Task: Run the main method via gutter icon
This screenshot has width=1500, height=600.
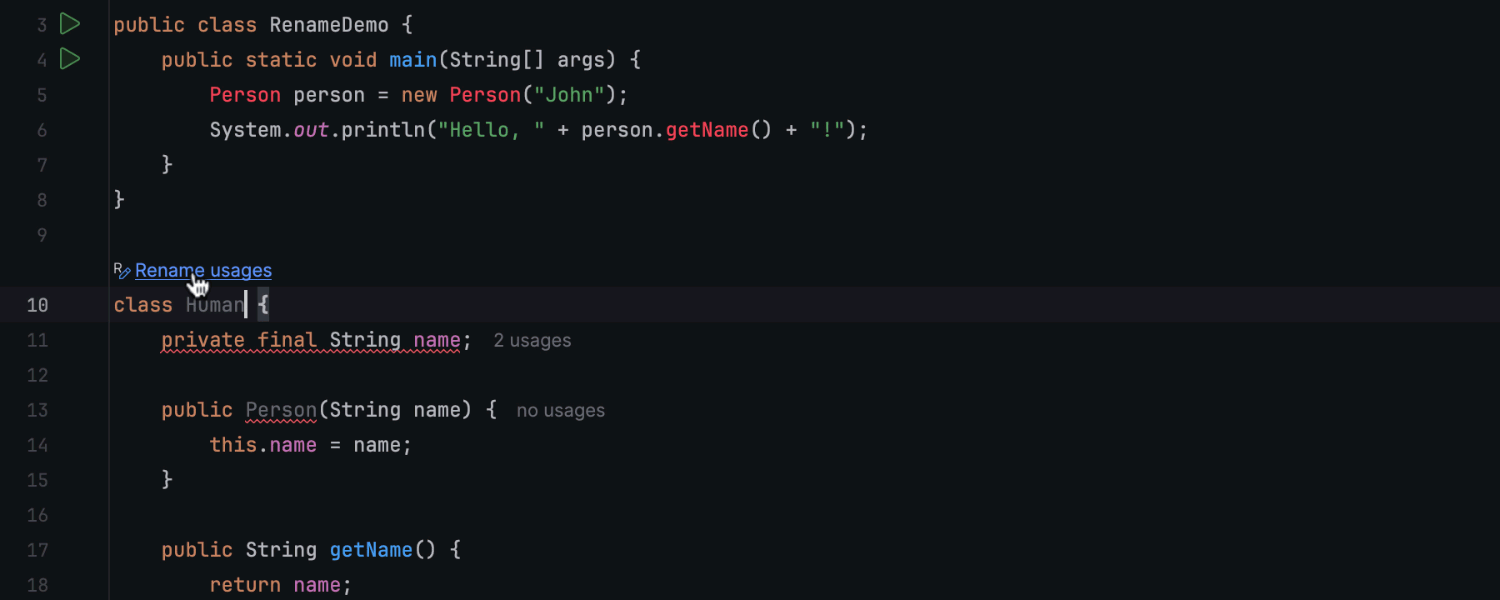Action: click(x=69, y=59)
